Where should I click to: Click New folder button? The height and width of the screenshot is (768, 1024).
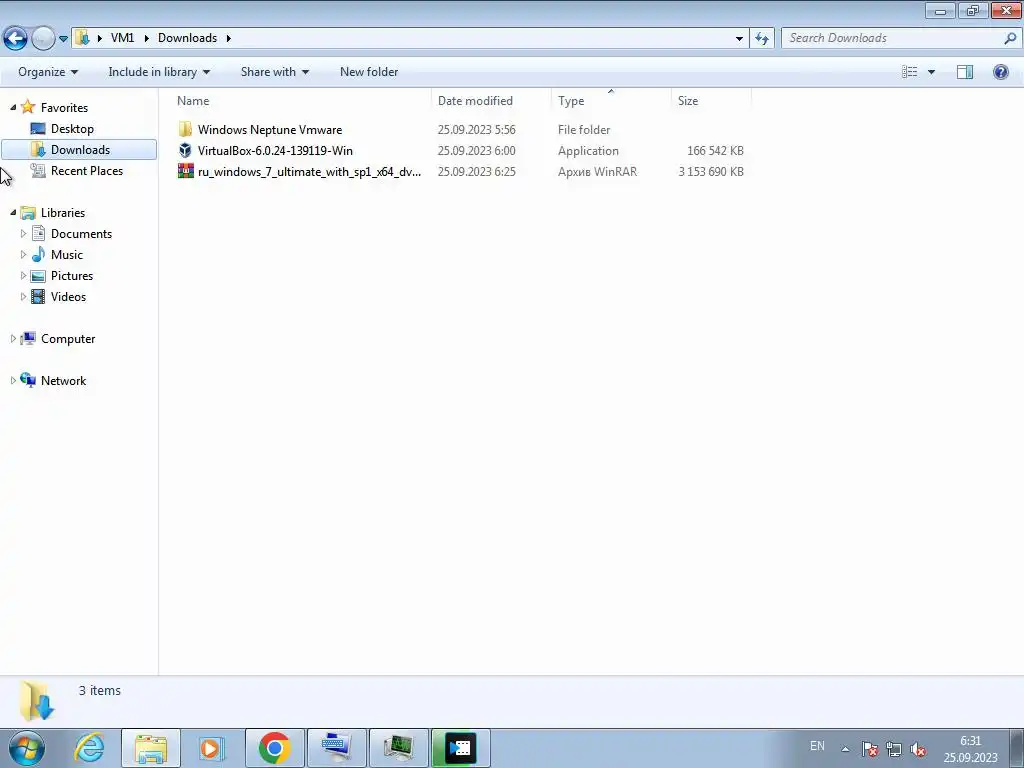point(369,72)
